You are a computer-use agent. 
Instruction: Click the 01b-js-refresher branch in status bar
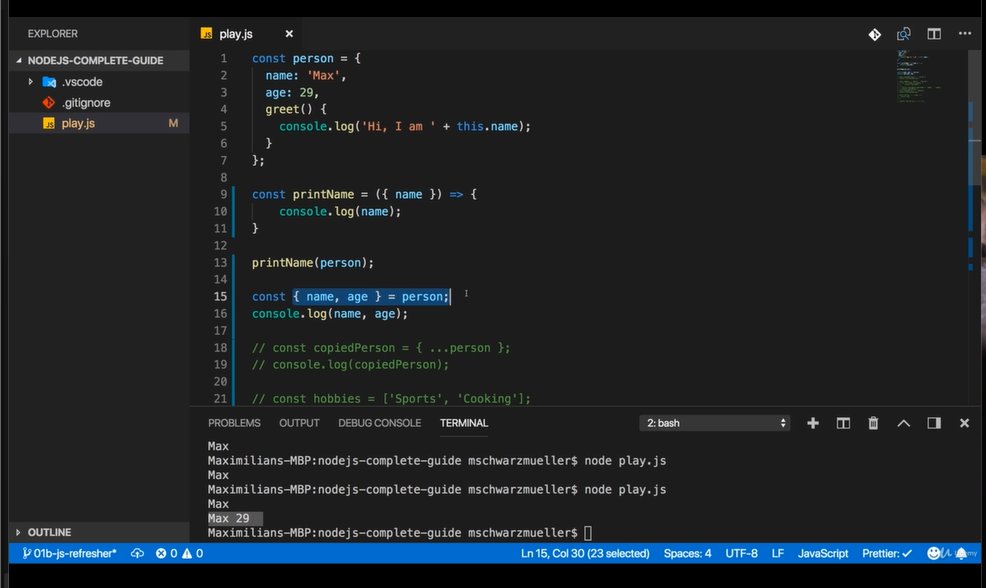click(x=69, y=553)
